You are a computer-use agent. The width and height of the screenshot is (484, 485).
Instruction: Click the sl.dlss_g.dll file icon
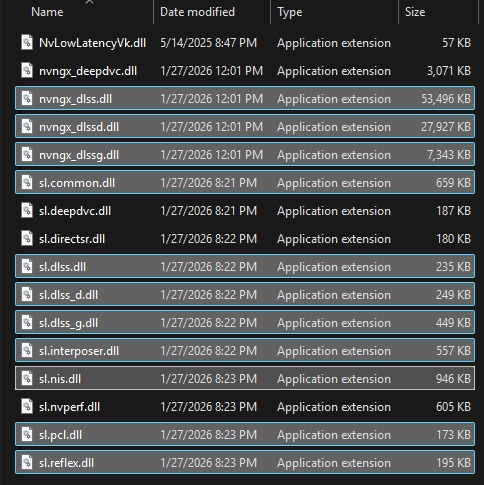point(27,323)
